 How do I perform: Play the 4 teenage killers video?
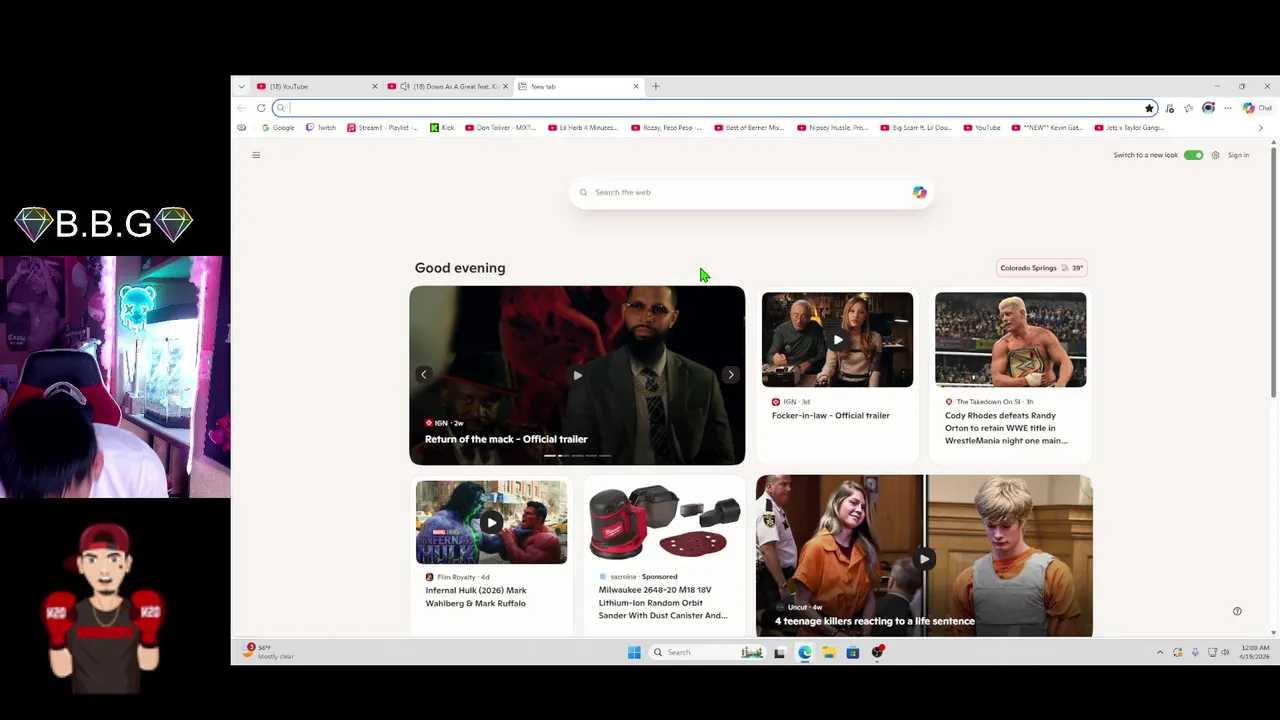point(924,559)
